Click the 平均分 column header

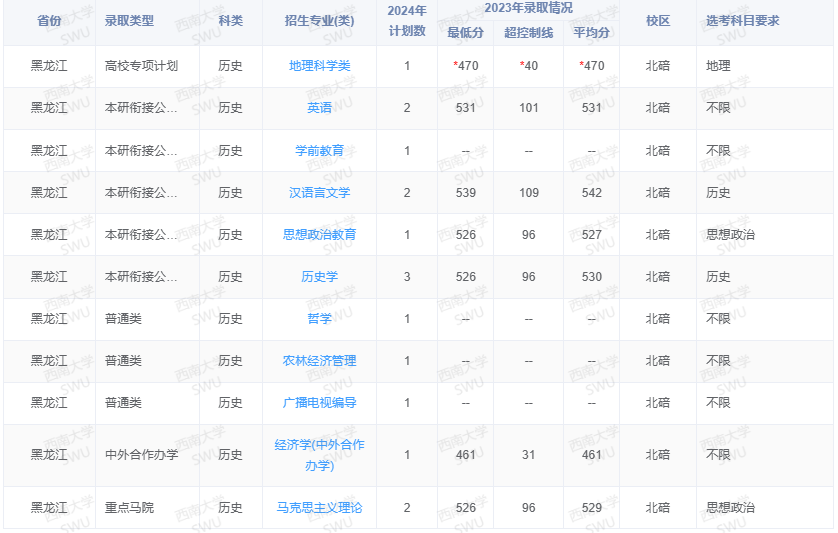point(591,33)
